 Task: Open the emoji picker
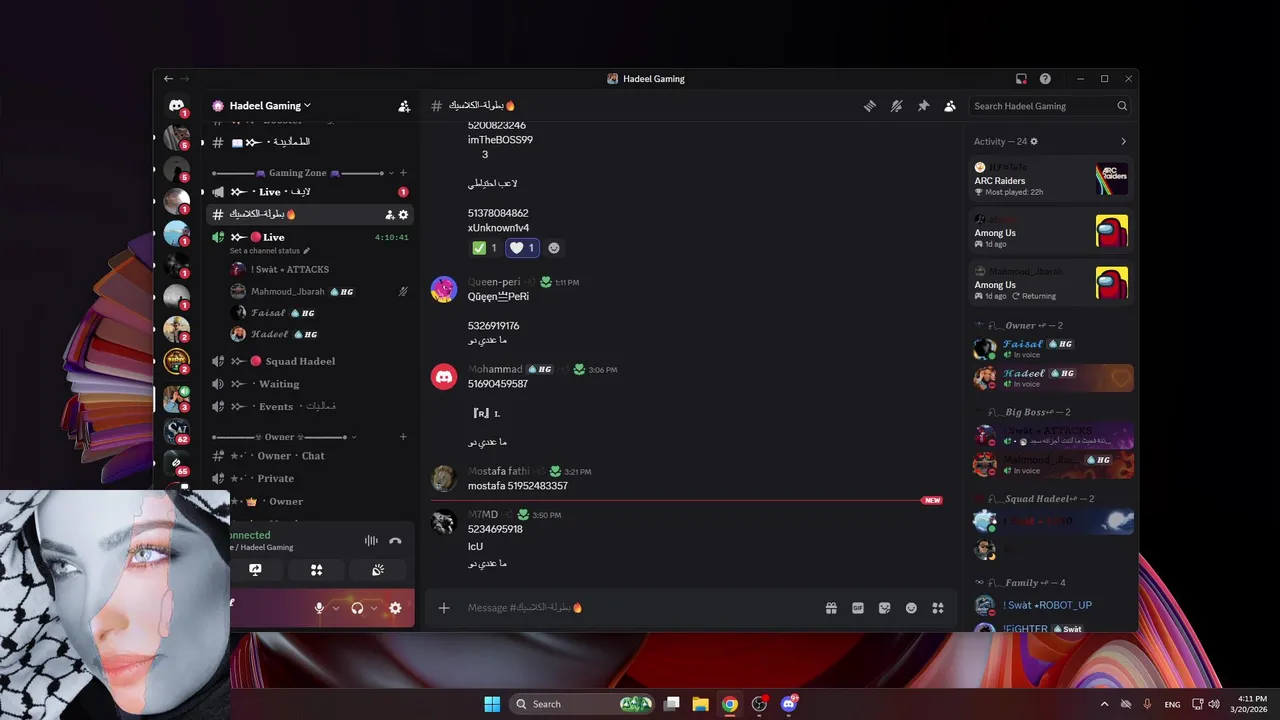(x=911, y=608)
